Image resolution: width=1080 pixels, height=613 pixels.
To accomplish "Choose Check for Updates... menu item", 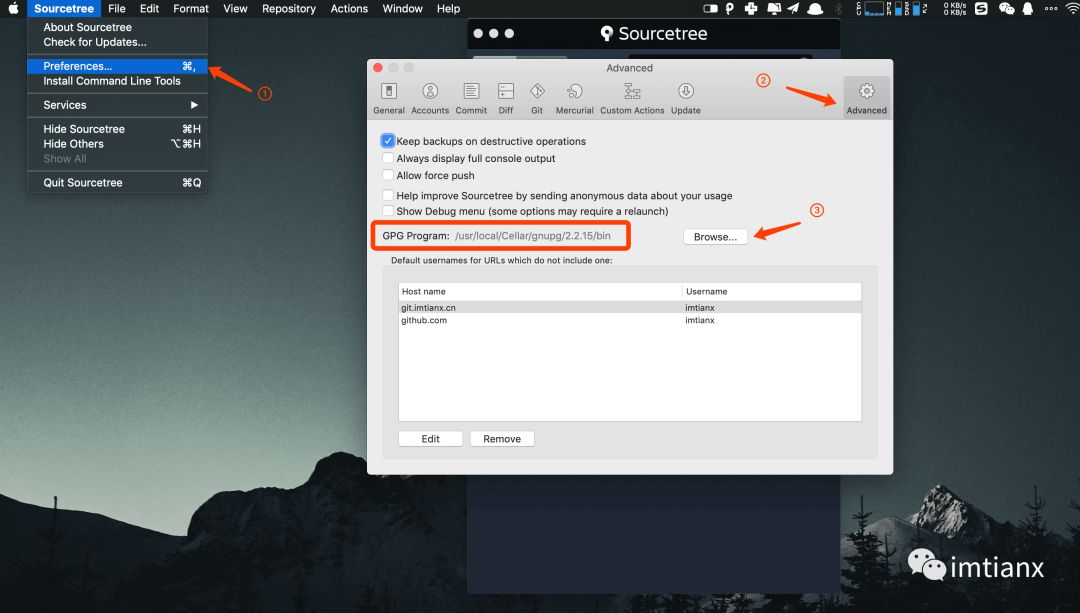I will (117, 42).
